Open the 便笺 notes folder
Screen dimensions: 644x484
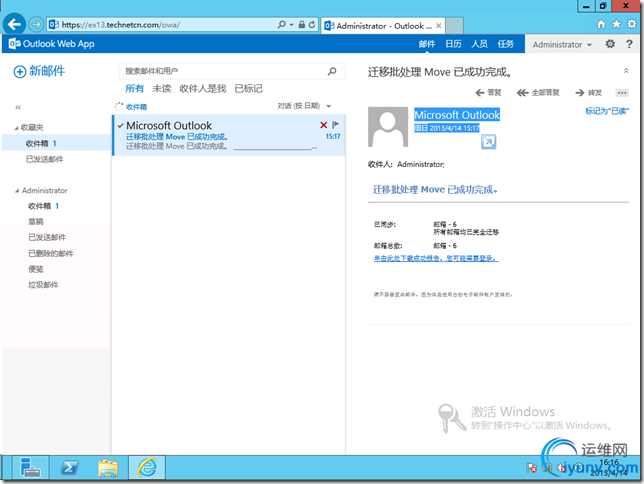click(x=35, y=269)
